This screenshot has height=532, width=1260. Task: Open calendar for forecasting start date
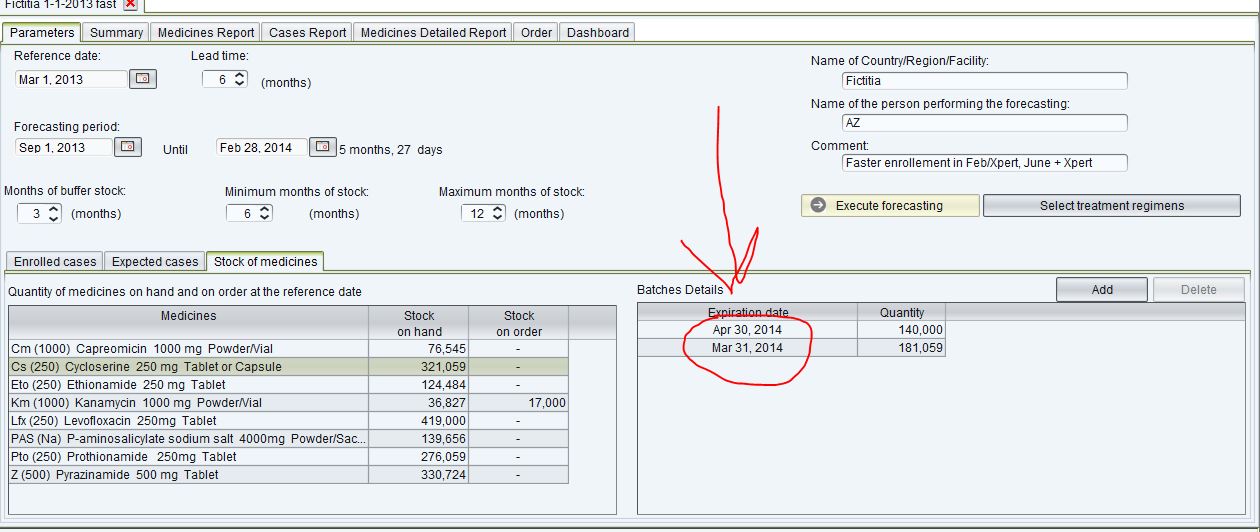coord(128,147)
